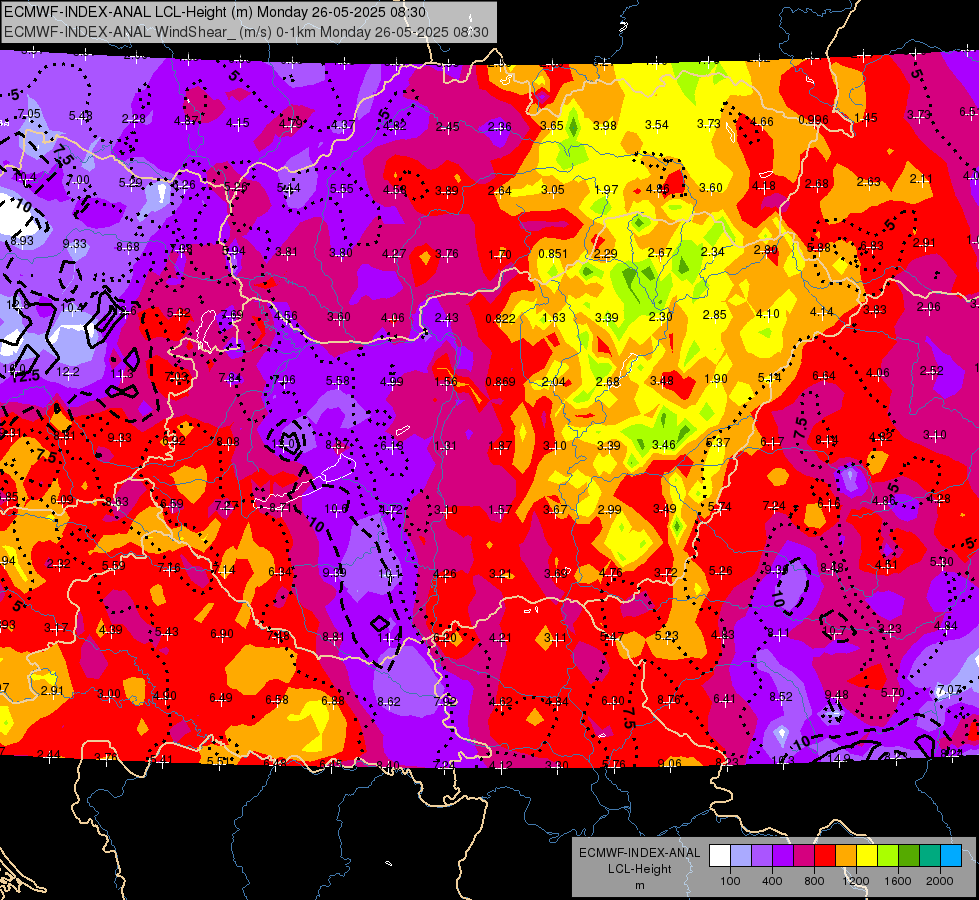Screen dimensions: 979x900
Task: Click the grid value 3.46
Action: tap(664, 445)
